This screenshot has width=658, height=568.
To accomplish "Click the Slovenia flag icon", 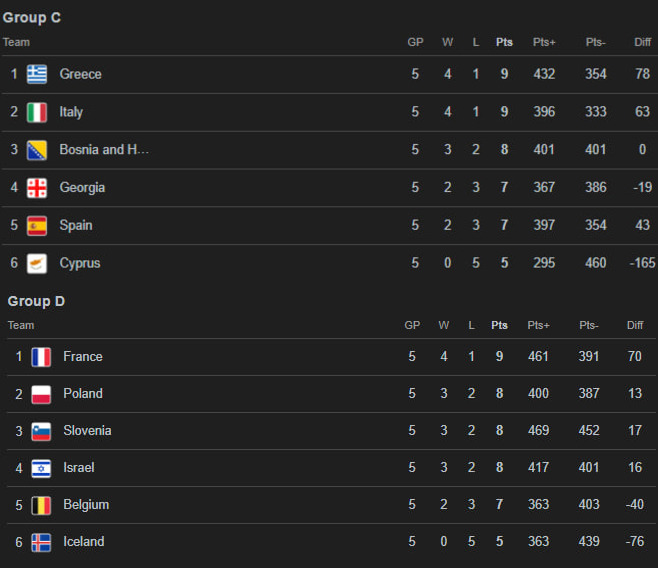I will [x=41, y=431].
